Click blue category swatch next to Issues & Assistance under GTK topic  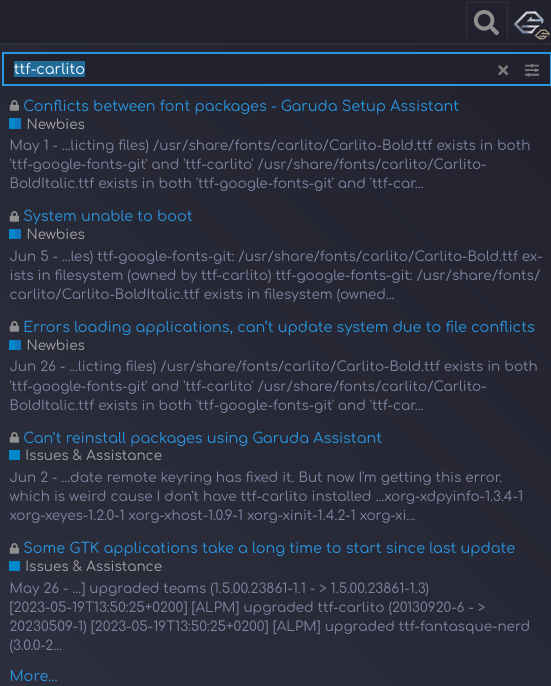point(14,566)
